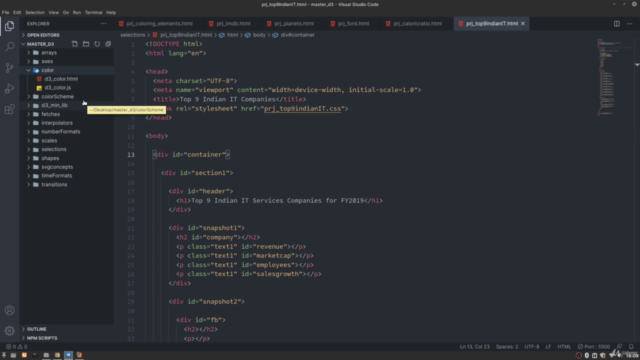Click the div#container breadcrumb
The height and width of the screenshot is (360, 640).
coord(297,35)
